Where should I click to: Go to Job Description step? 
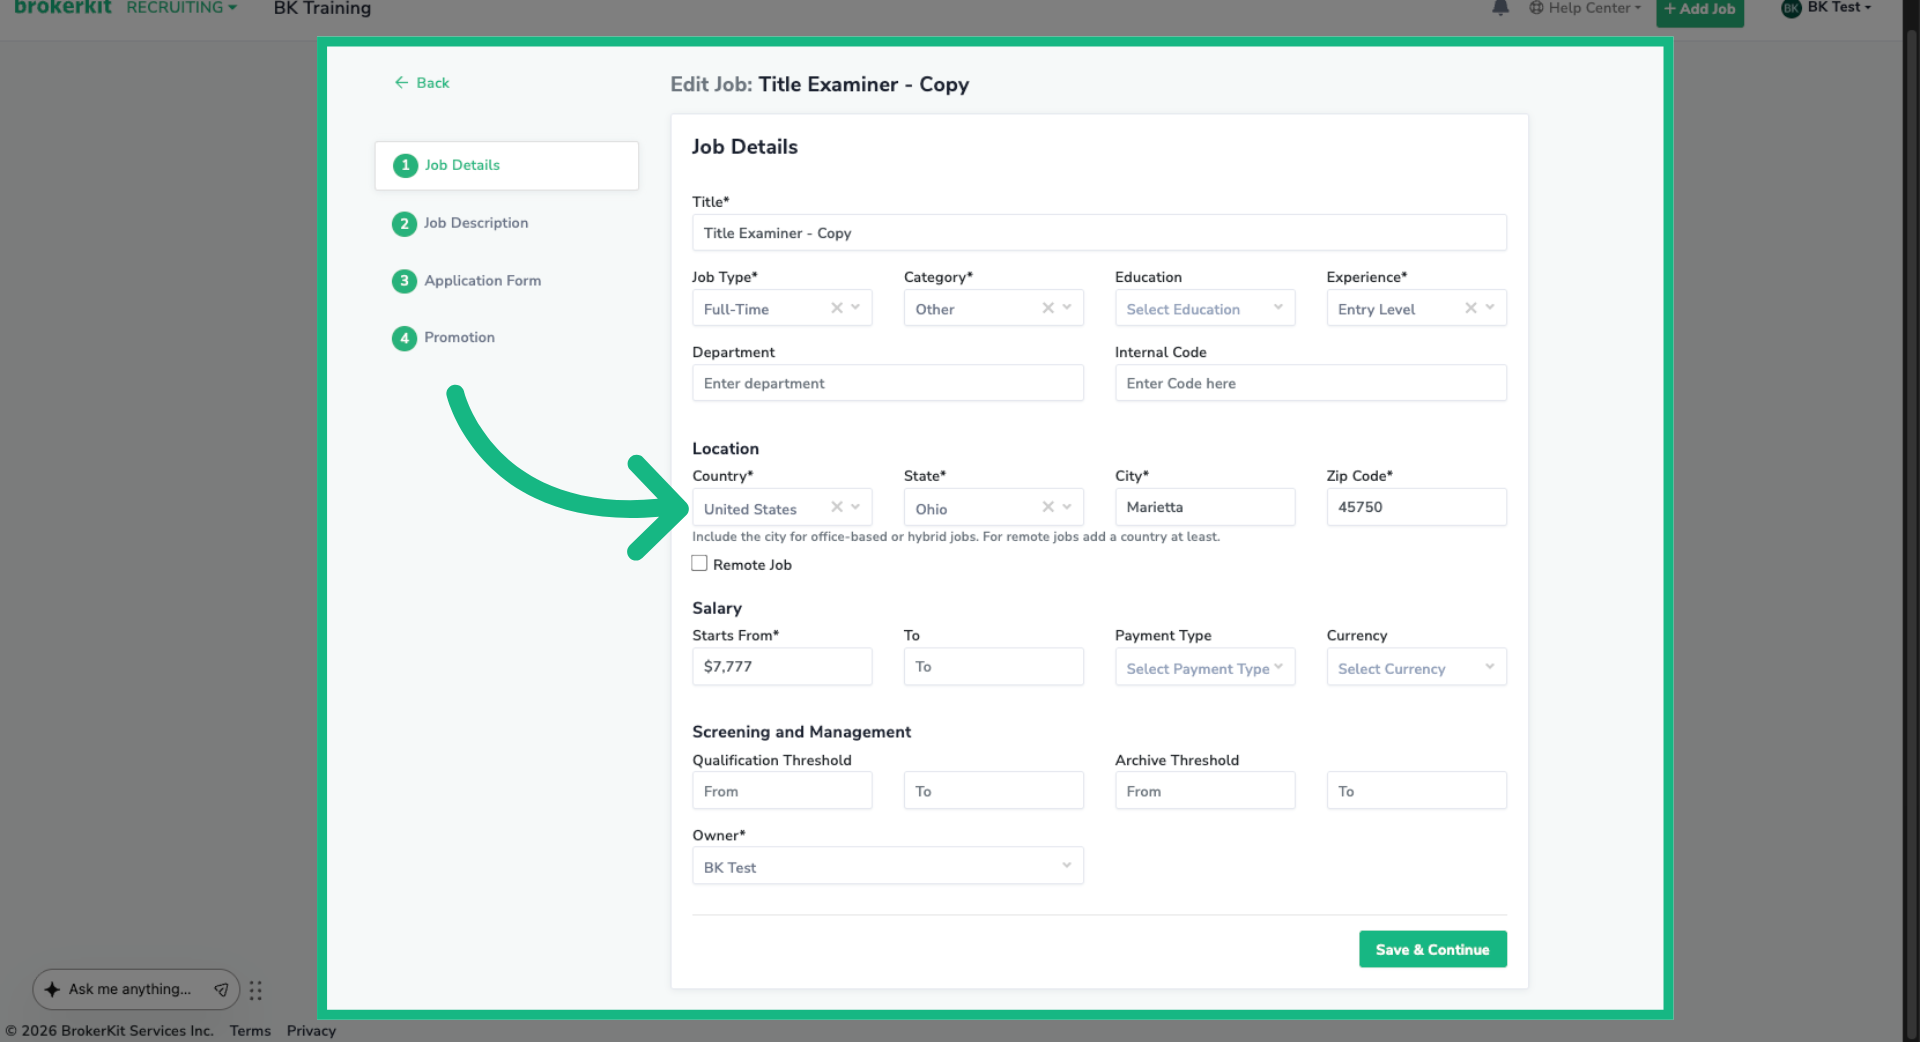(476, 223)
